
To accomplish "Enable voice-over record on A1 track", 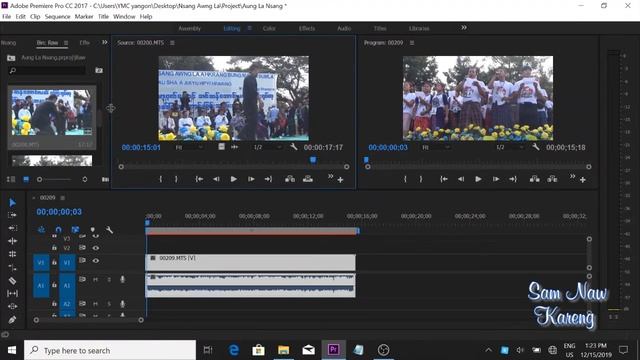I will click(122, 279).
